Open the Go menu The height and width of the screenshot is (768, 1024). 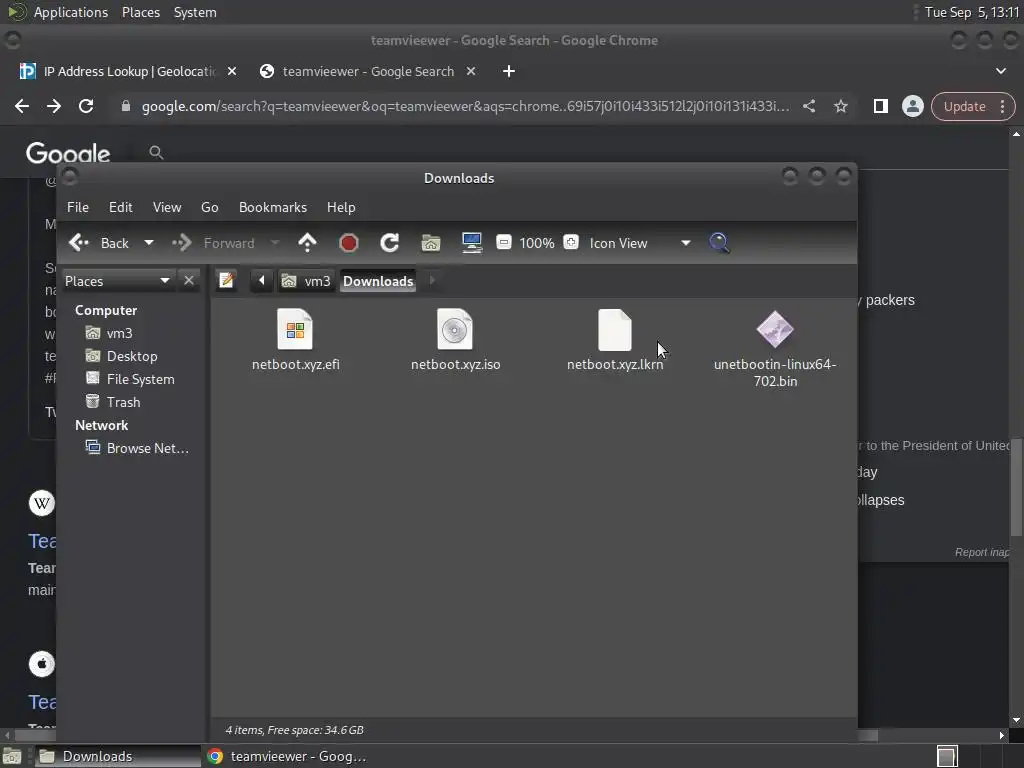pos(210,207)
